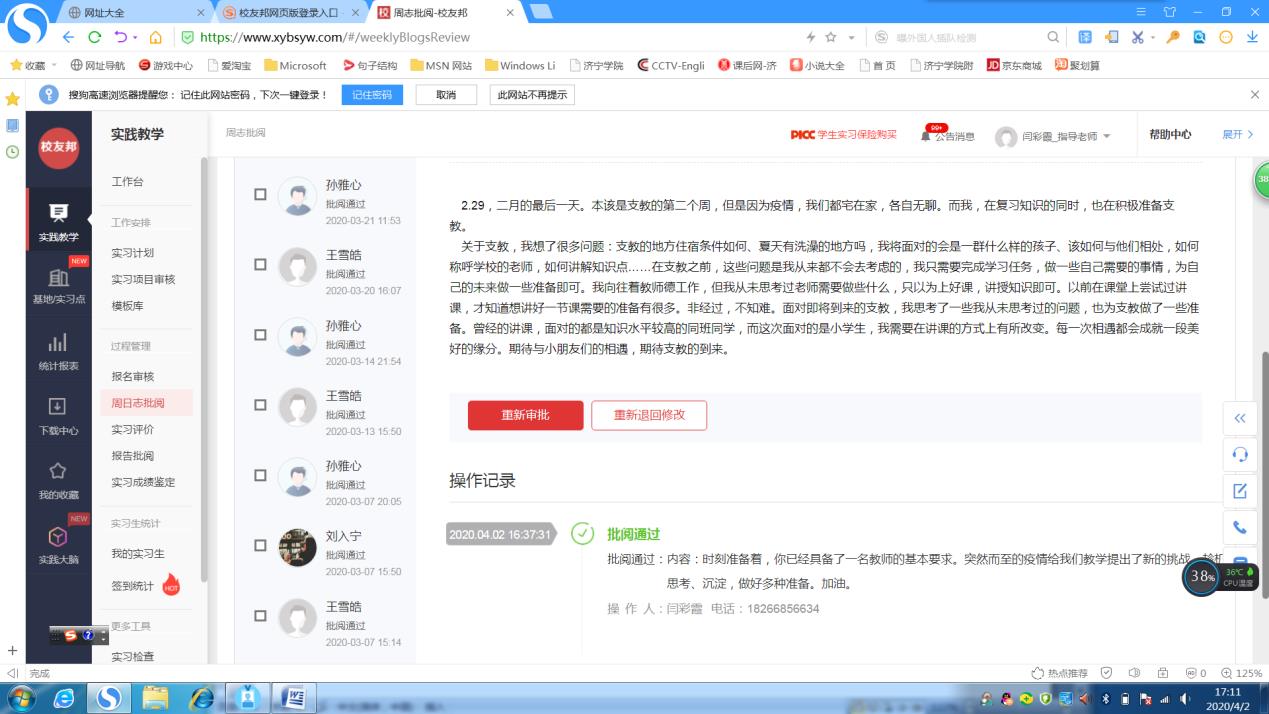Click the browser address bar URL
The width and height of the screenshot is (1269, 714).
[x=335, y=37]
